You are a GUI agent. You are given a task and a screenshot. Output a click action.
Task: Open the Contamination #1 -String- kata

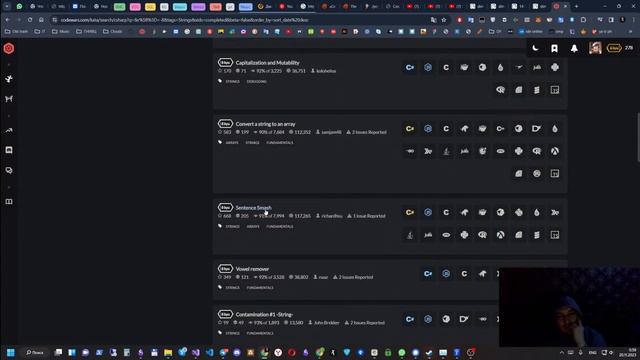264,315
